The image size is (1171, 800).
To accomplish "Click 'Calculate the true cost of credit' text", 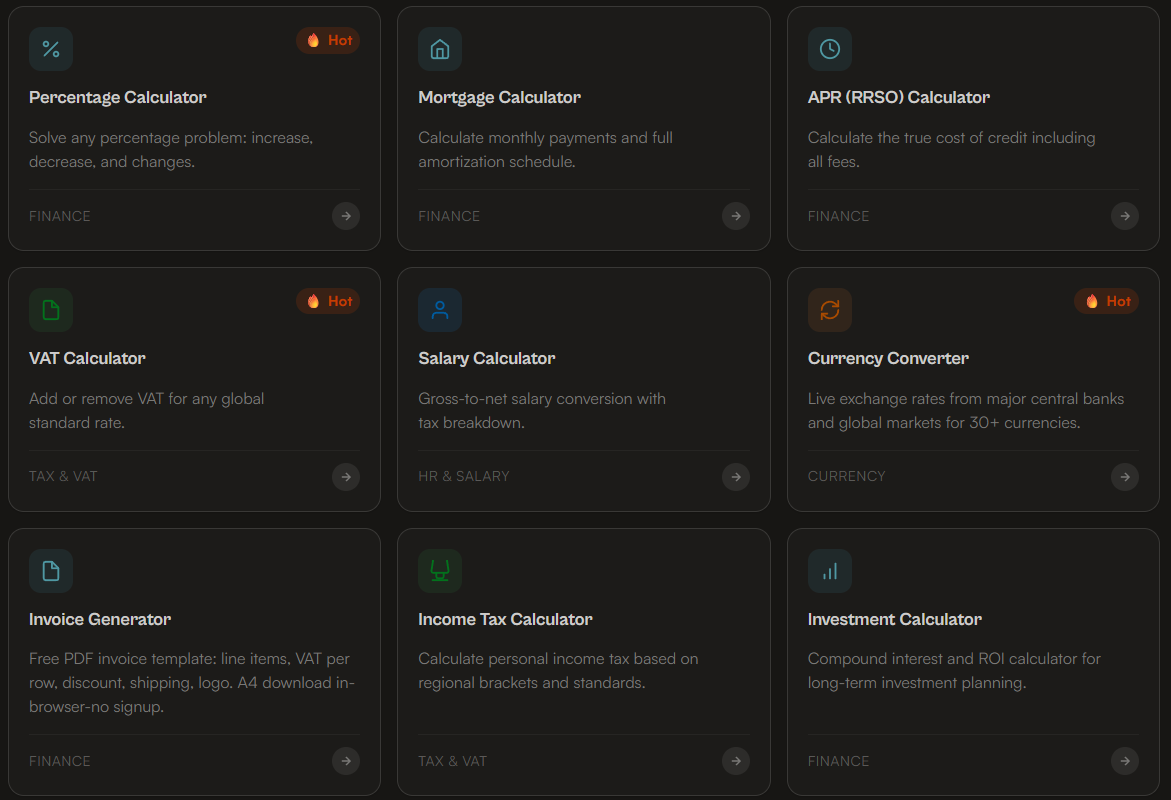I will tap(951, 149).
